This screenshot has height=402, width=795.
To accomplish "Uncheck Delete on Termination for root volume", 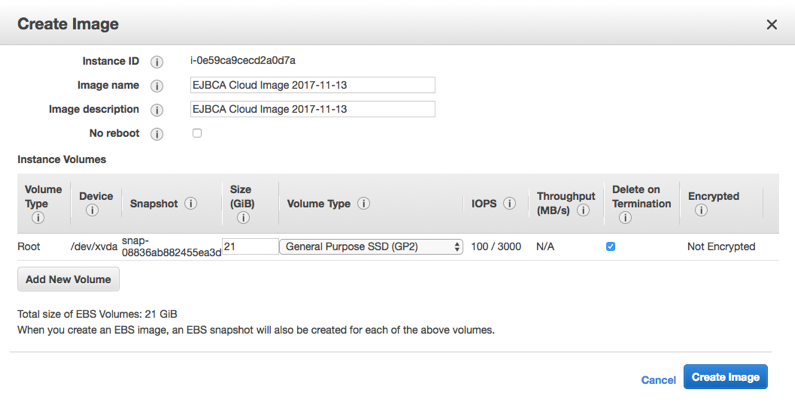I will pyautogui.click(x=611, y=246).
